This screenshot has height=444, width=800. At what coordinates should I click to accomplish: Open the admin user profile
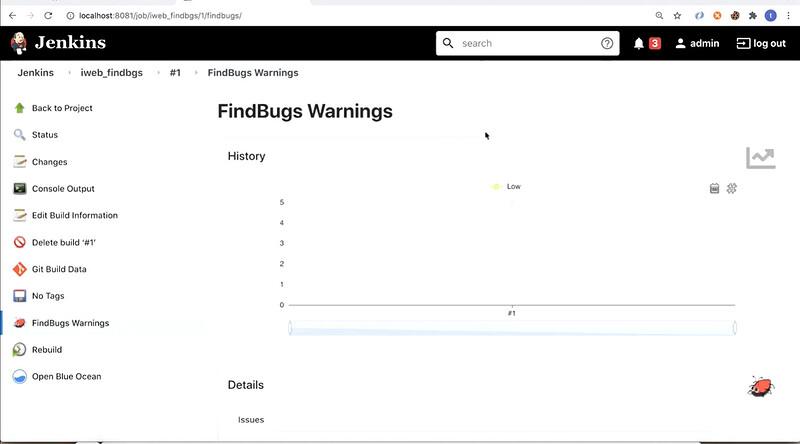point(697,43)
